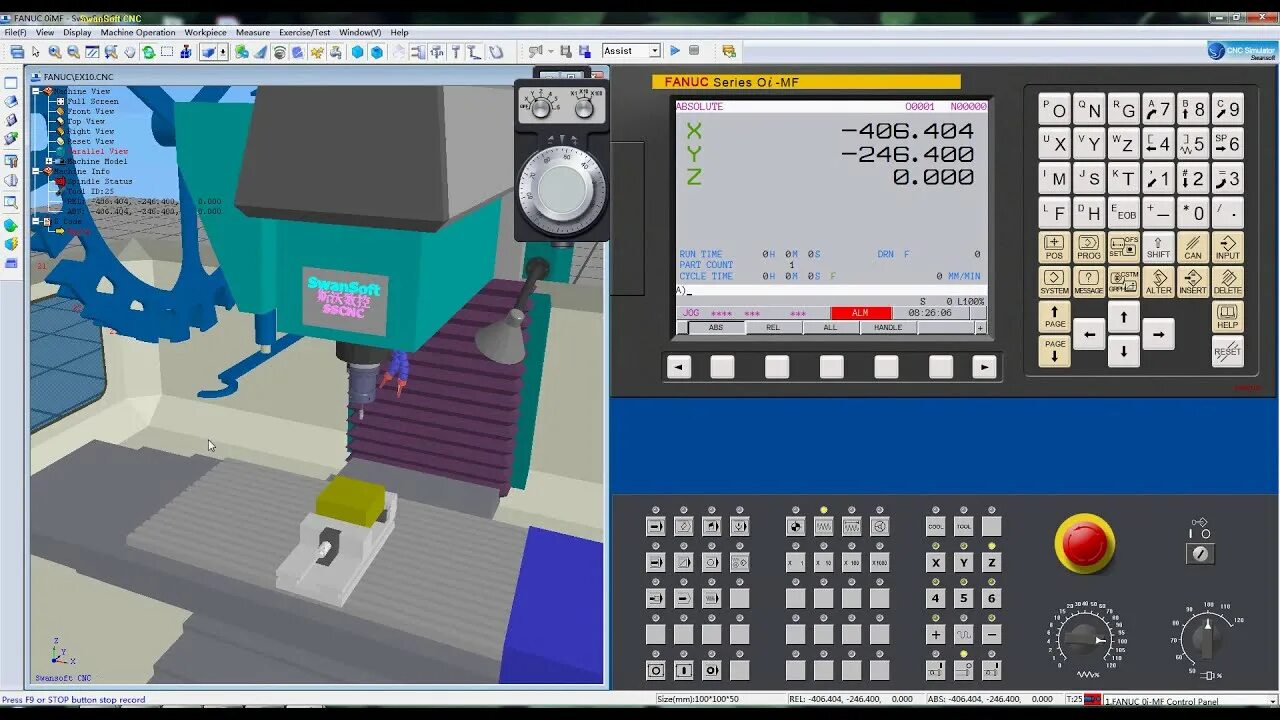Collapse the G Code tree node
Screen dimensions: 1280x720
[x=36, y=221]
